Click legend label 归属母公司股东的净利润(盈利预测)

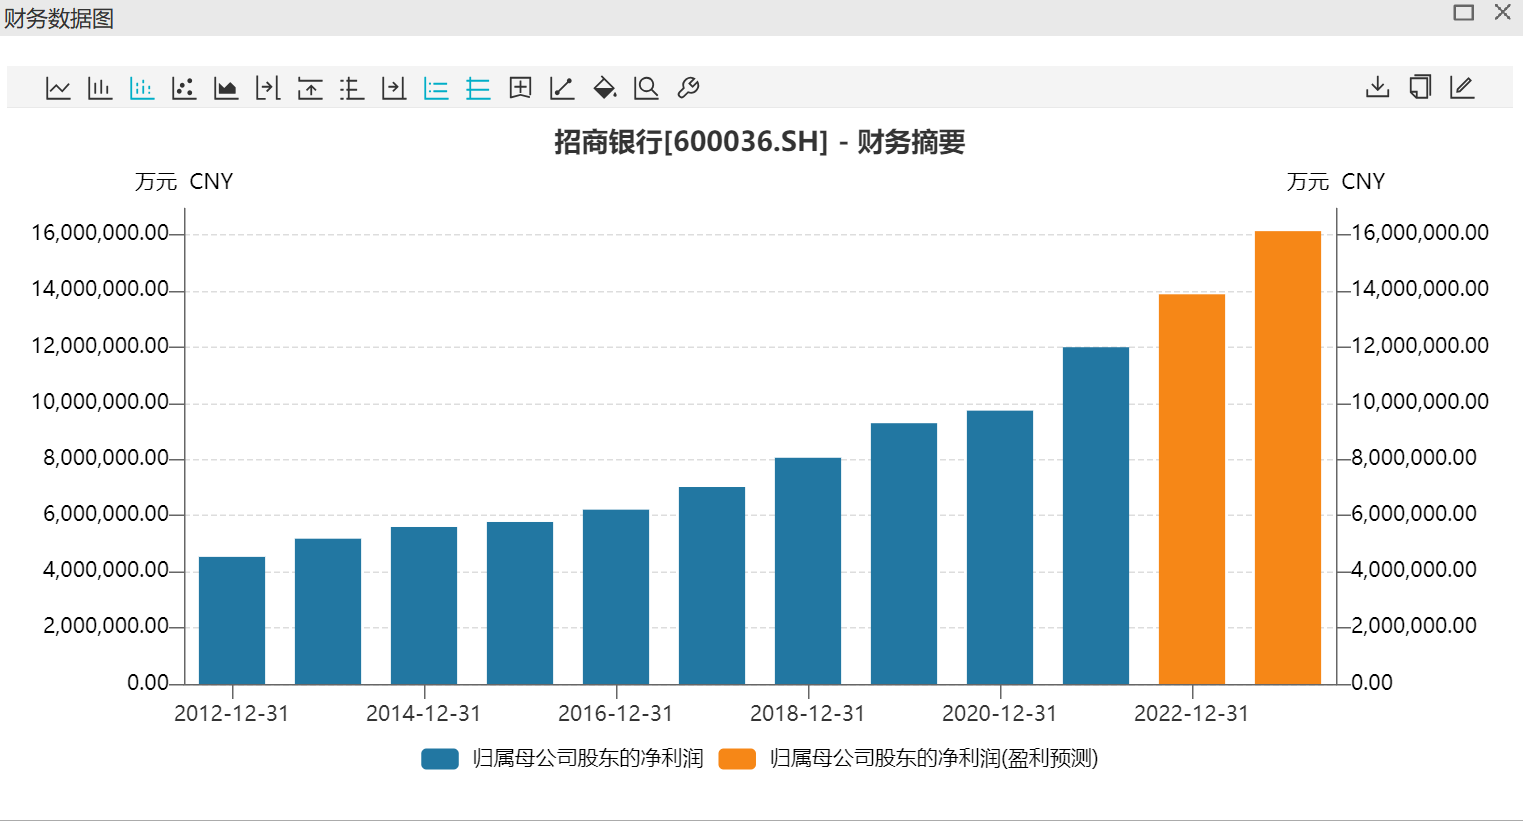tap(934, 759)
